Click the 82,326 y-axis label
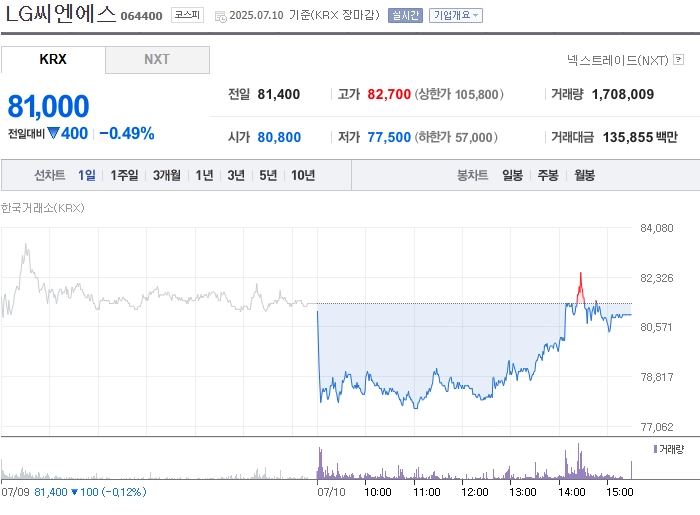Screen dimensions: 700x515 (x=657, y=278)
